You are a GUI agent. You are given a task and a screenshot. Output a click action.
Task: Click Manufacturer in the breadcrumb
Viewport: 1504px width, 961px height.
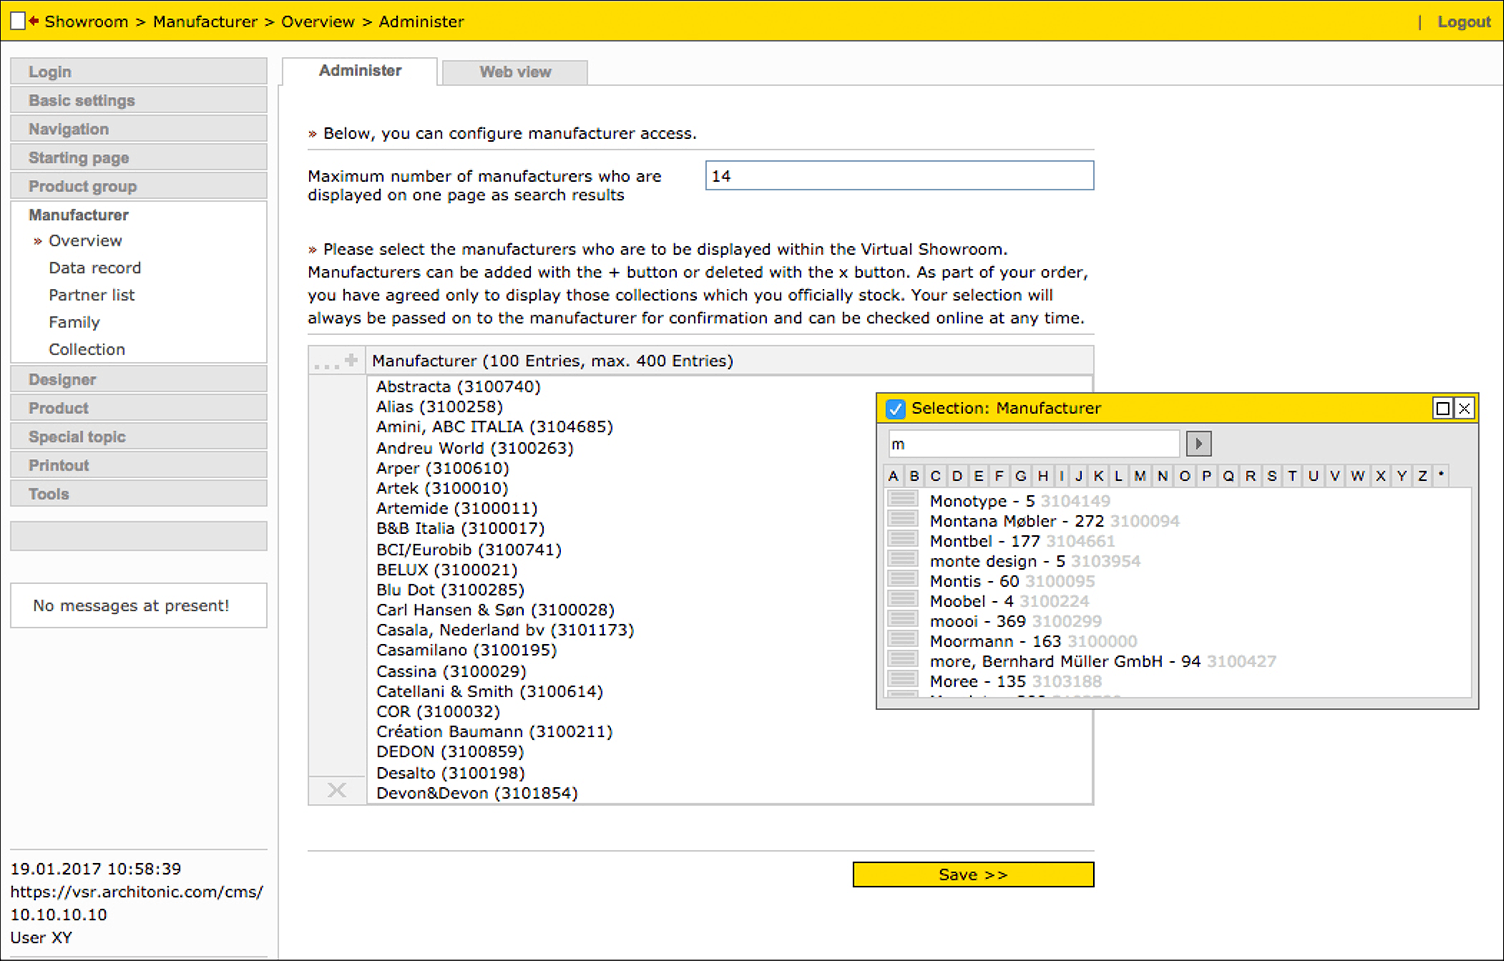coord(205,21)
